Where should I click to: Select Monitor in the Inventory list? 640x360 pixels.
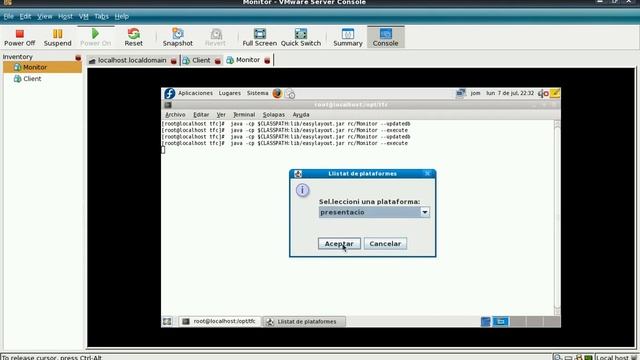42,67
